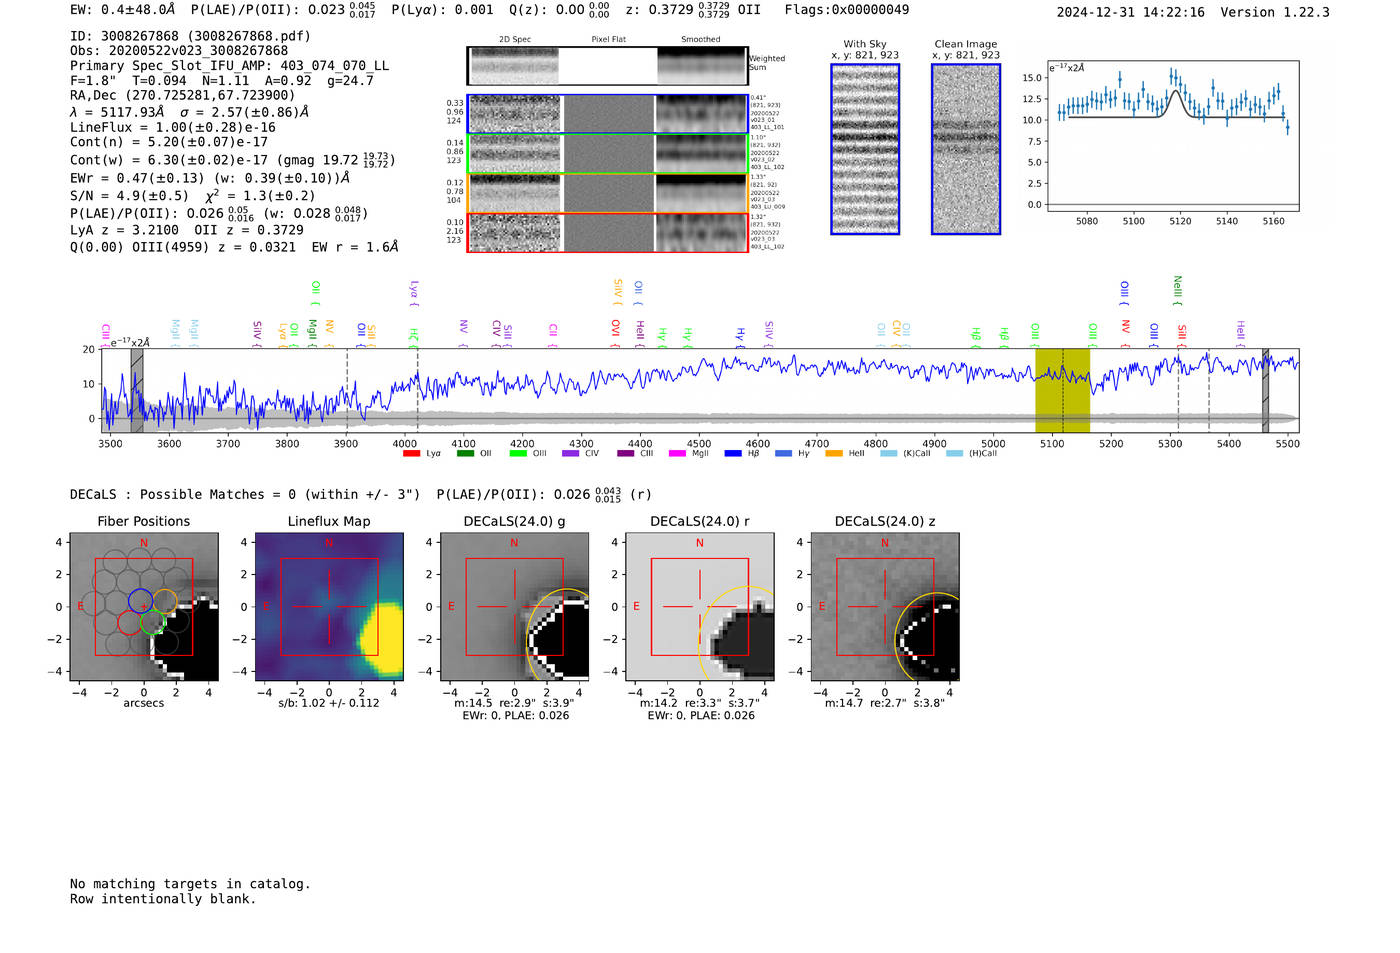Click the emission line Gaussian fit plot
The image size is (1400, 953).
pos(1172,137)
